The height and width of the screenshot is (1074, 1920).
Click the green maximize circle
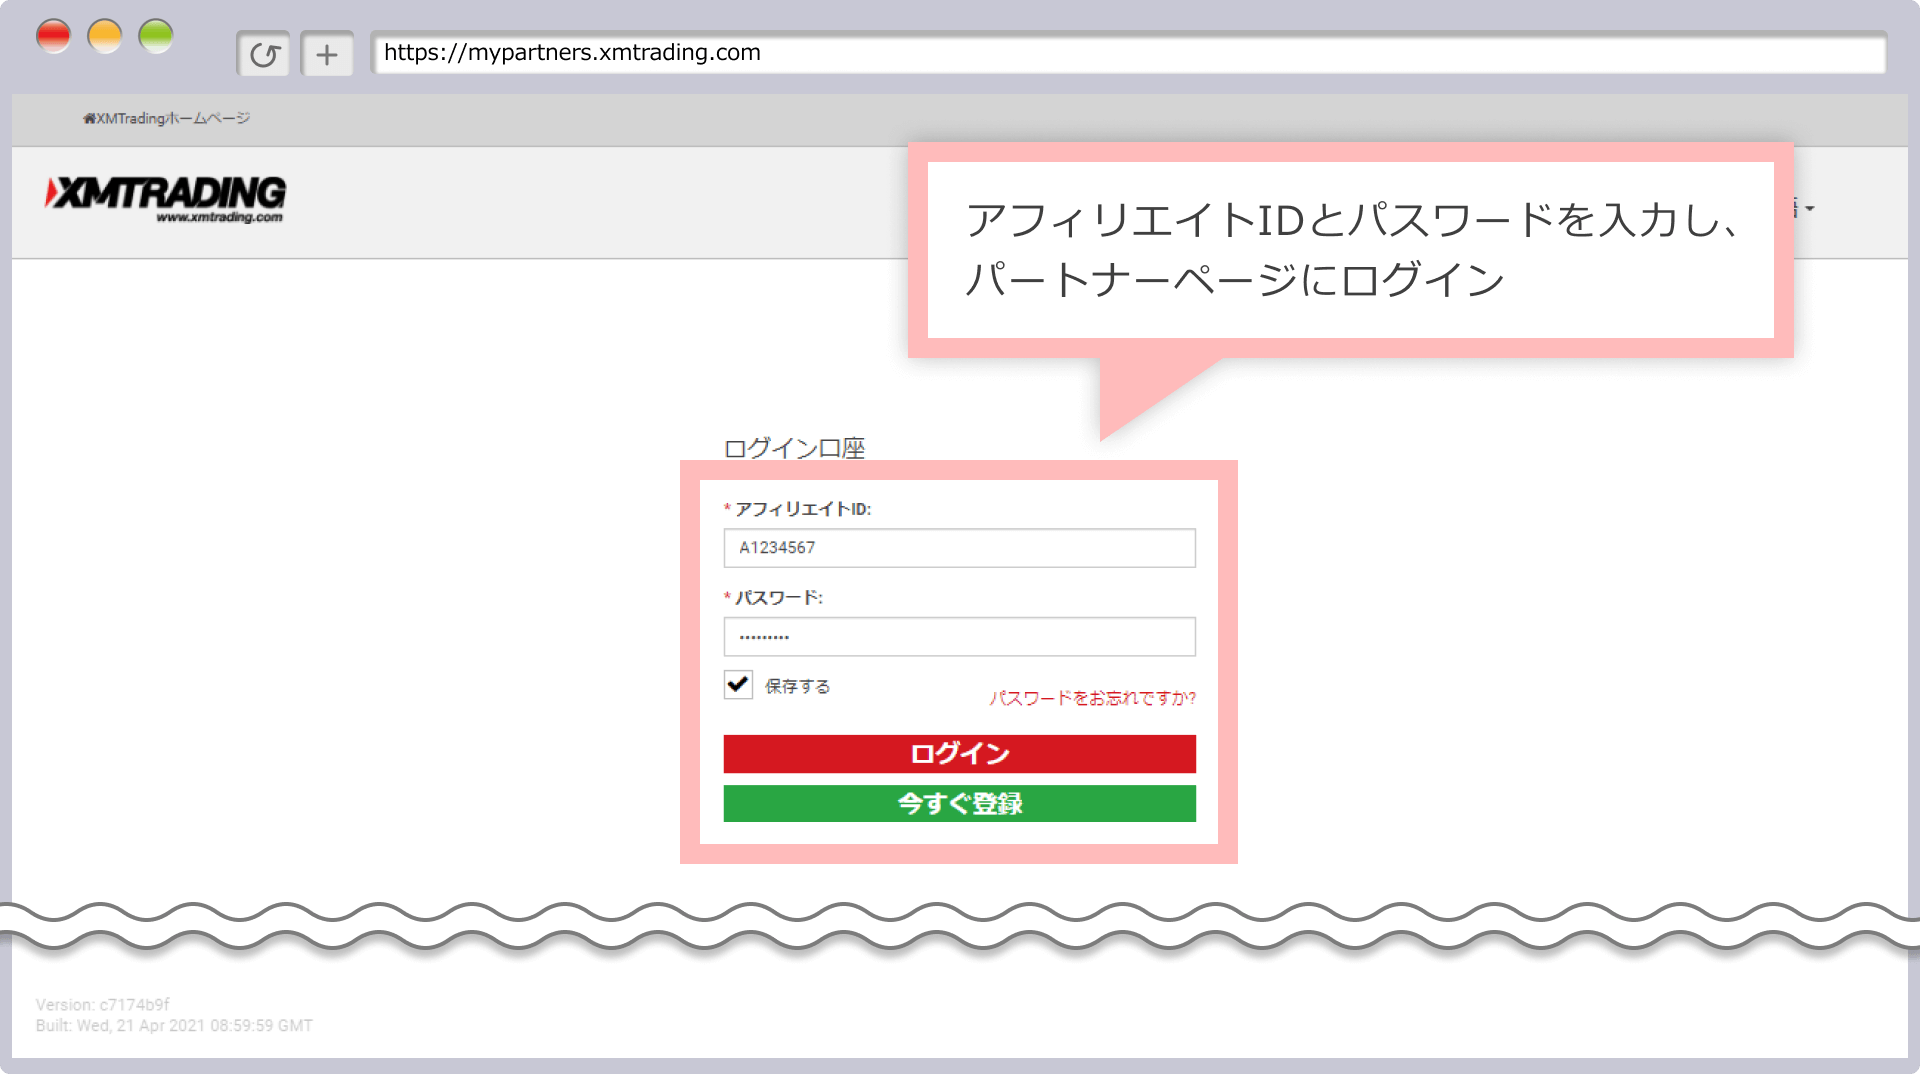pyautogui.click(x=156, y=36)
